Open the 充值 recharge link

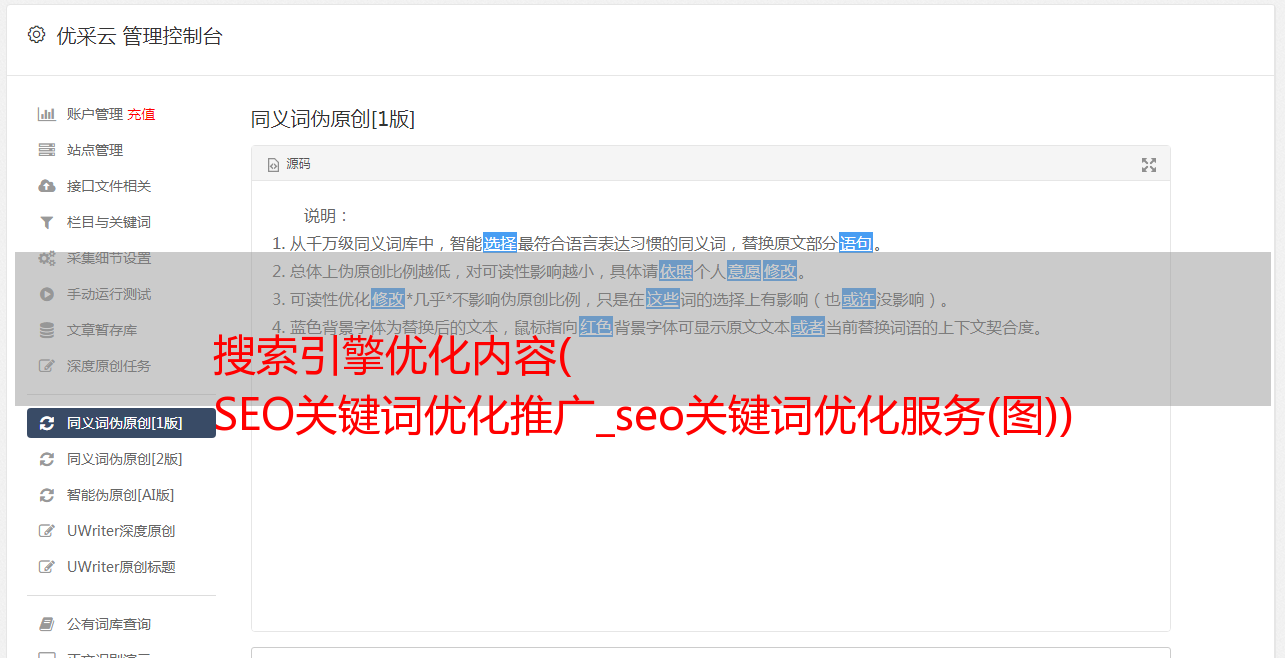point(141,114)
